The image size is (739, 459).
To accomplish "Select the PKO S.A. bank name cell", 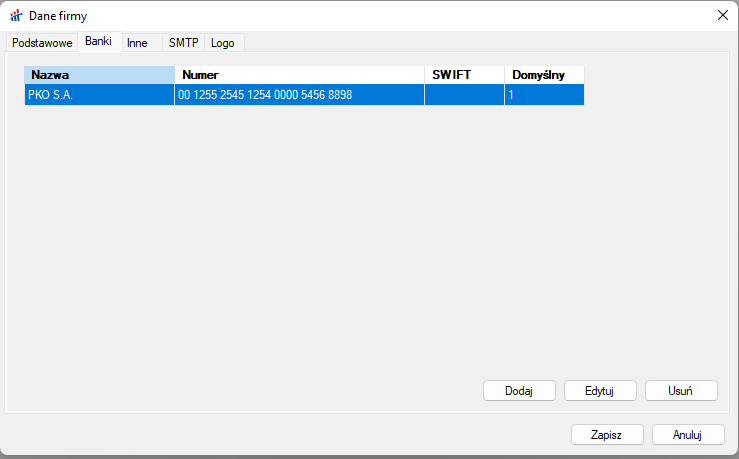I will [99, 95].
